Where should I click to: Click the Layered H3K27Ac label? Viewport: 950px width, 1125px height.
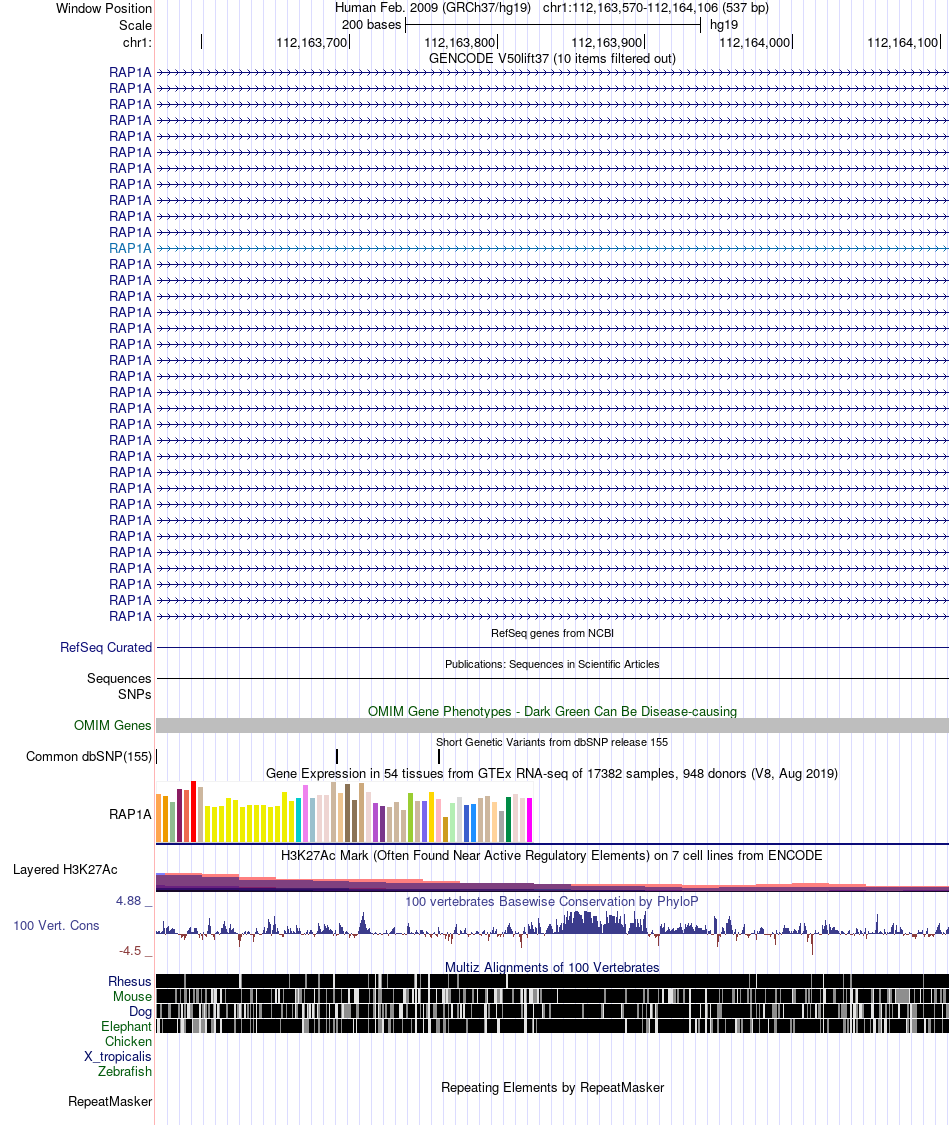click(65, 870)
